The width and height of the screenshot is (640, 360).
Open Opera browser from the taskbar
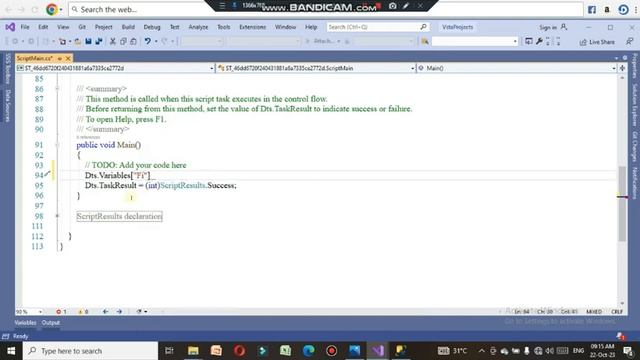click(x=239, y=351)
